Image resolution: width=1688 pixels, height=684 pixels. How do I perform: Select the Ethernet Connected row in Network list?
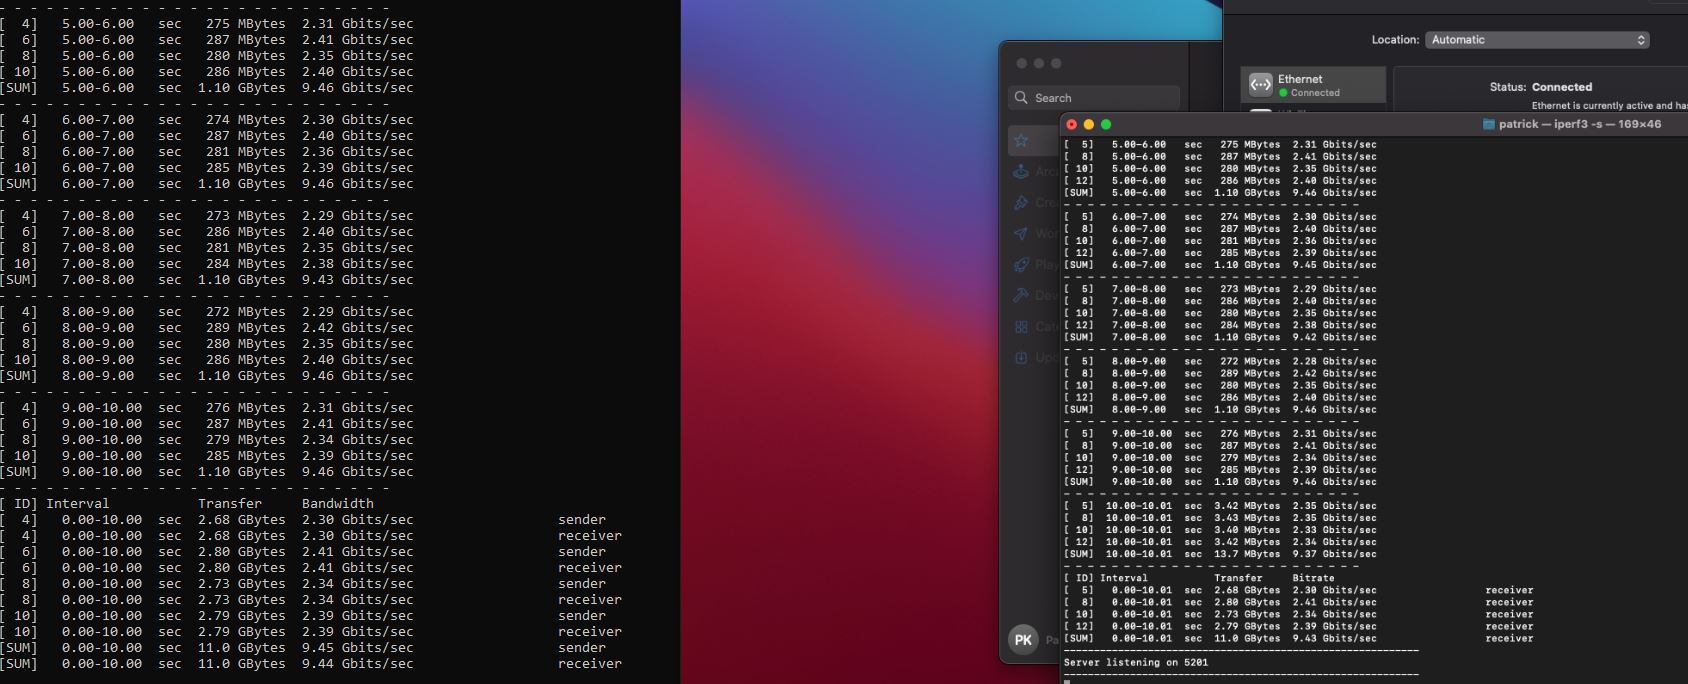(1313, 85)
